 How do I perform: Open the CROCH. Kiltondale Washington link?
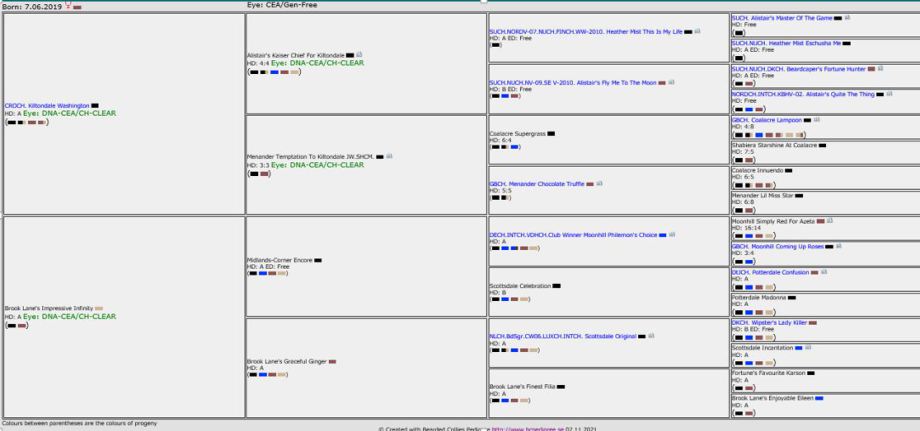tap(46, 105)
